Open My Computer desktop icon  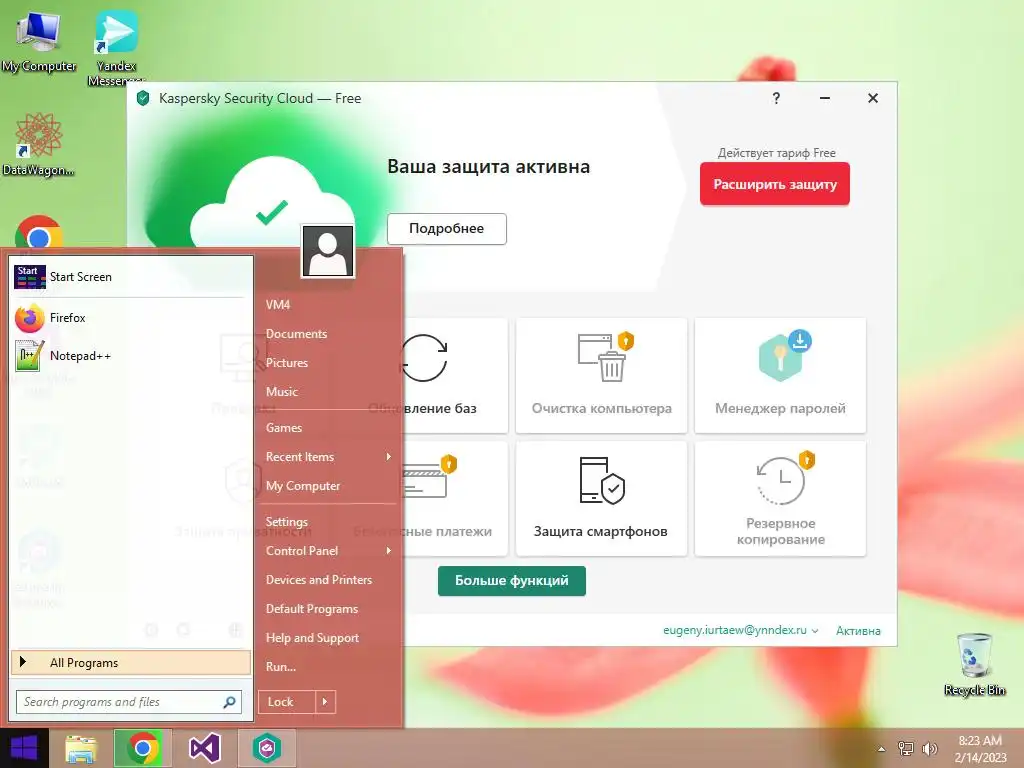coord(39,42)
